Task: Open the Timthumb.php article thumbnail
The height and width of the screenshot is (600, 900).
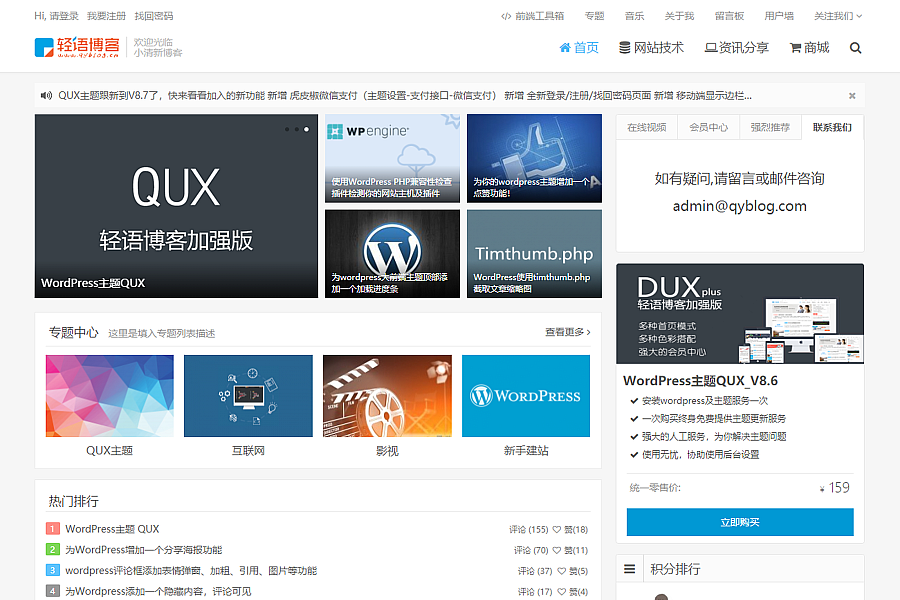Action: click(x=534, y=254)
